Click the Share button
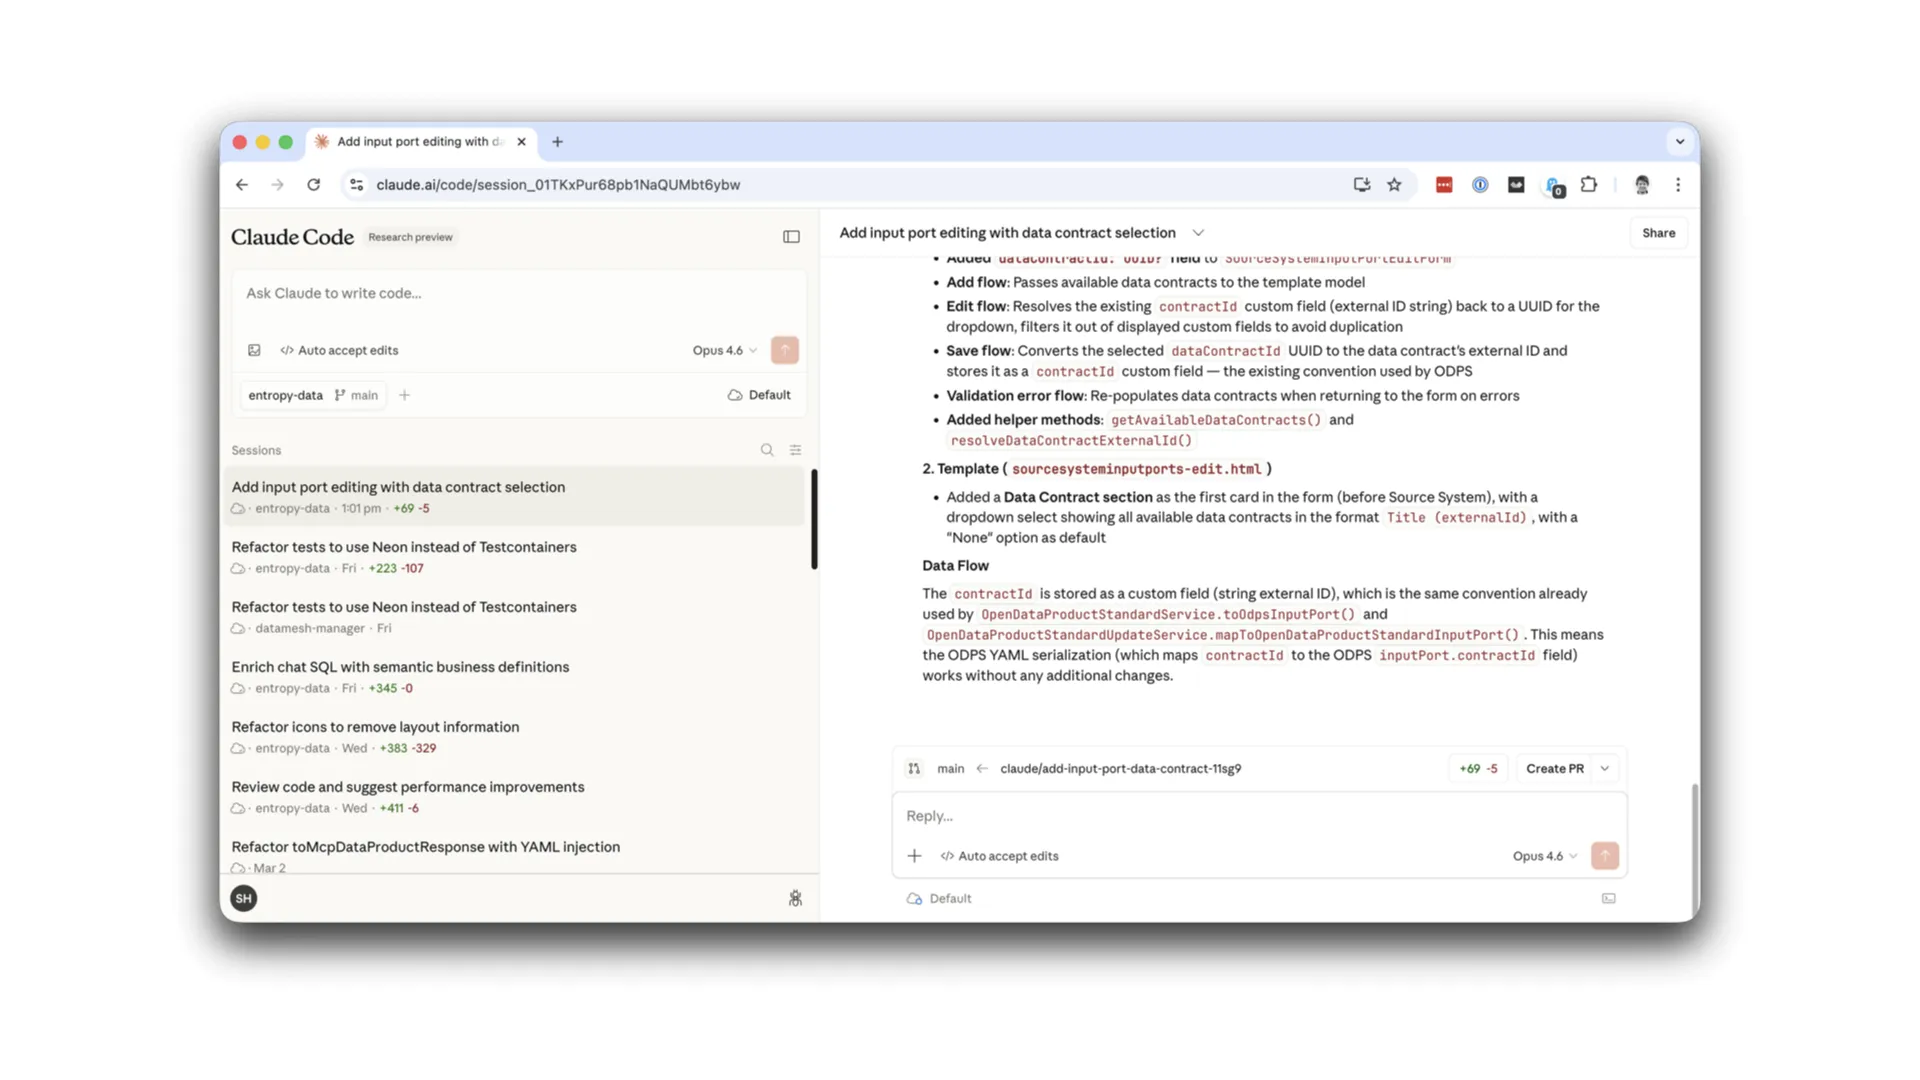1920x1080 pixels. (1658, 233)
